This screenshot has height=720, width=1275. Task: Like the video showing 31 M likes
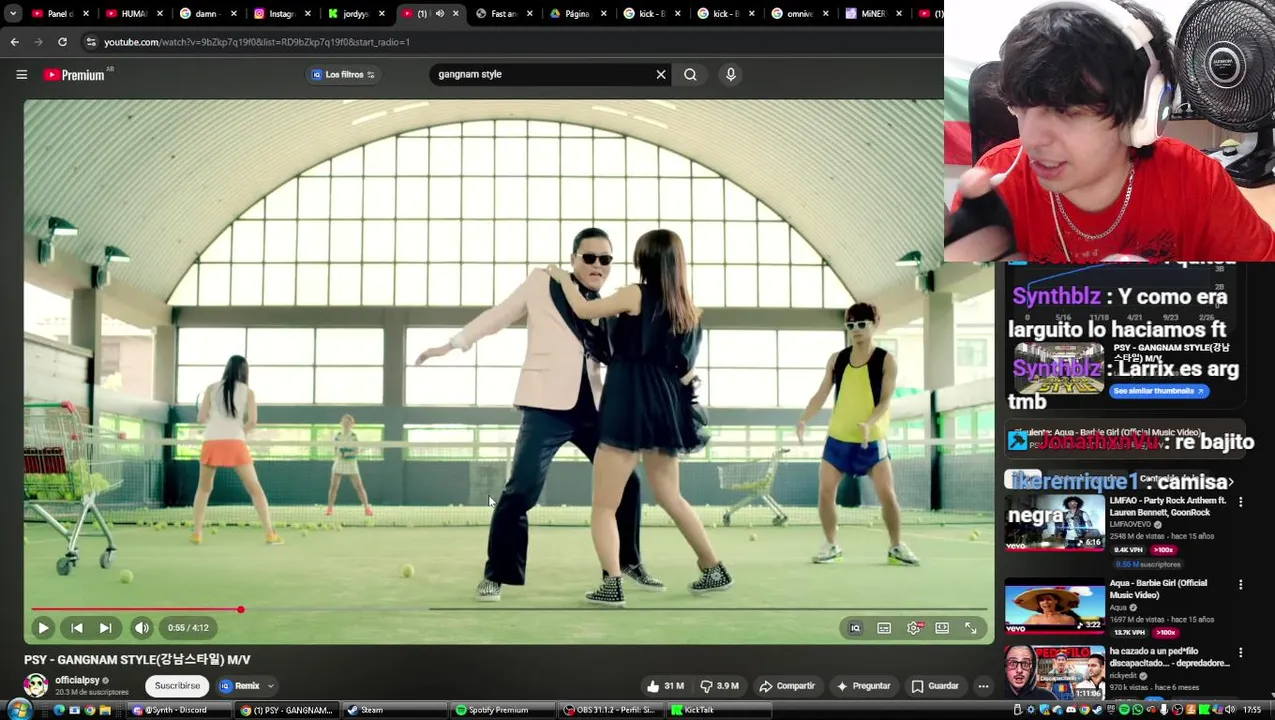(x=666, y=686)
